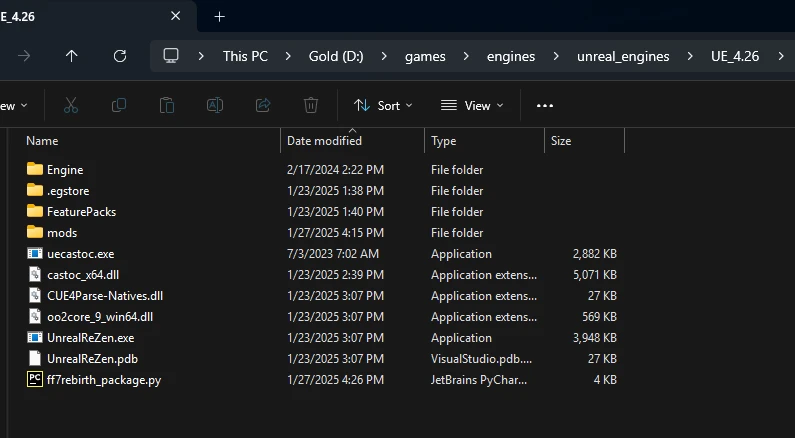This screenshot has height=438, width=795.
Task: Select file name UnrealReZen.exe
Action: [91, 338]
